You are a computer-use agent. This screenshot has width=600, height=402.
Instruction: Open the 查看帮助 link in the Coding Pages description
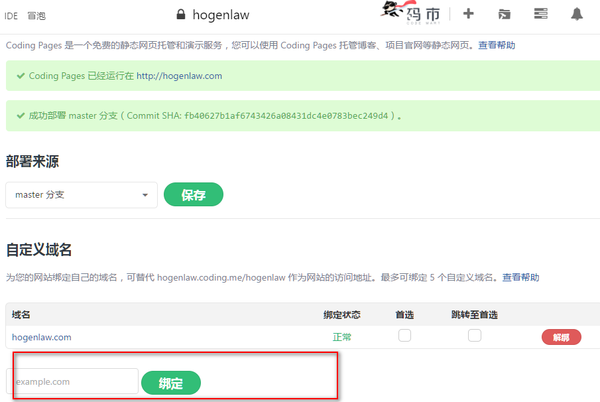pyautogui.click(x=496, y=45)
